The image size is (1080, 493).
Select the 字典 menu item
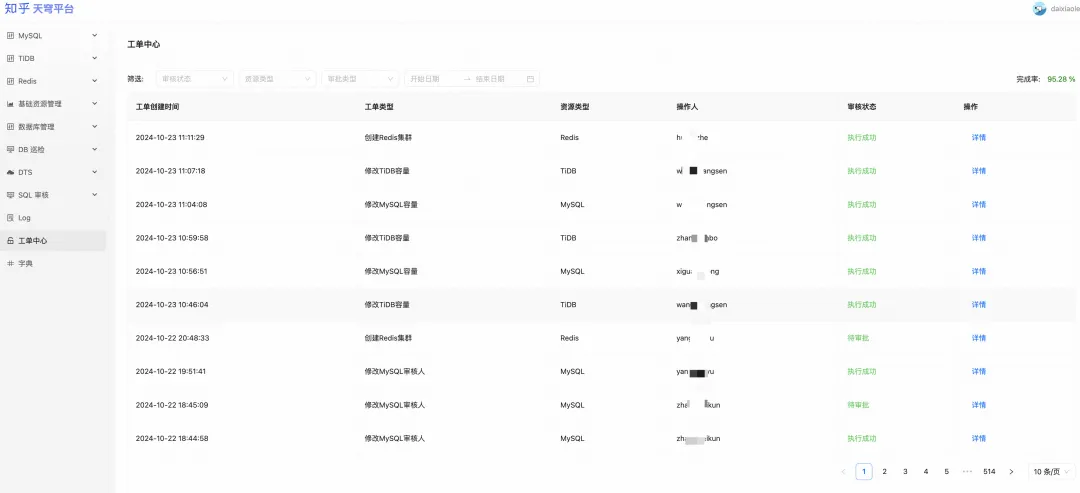coord(53,264)
